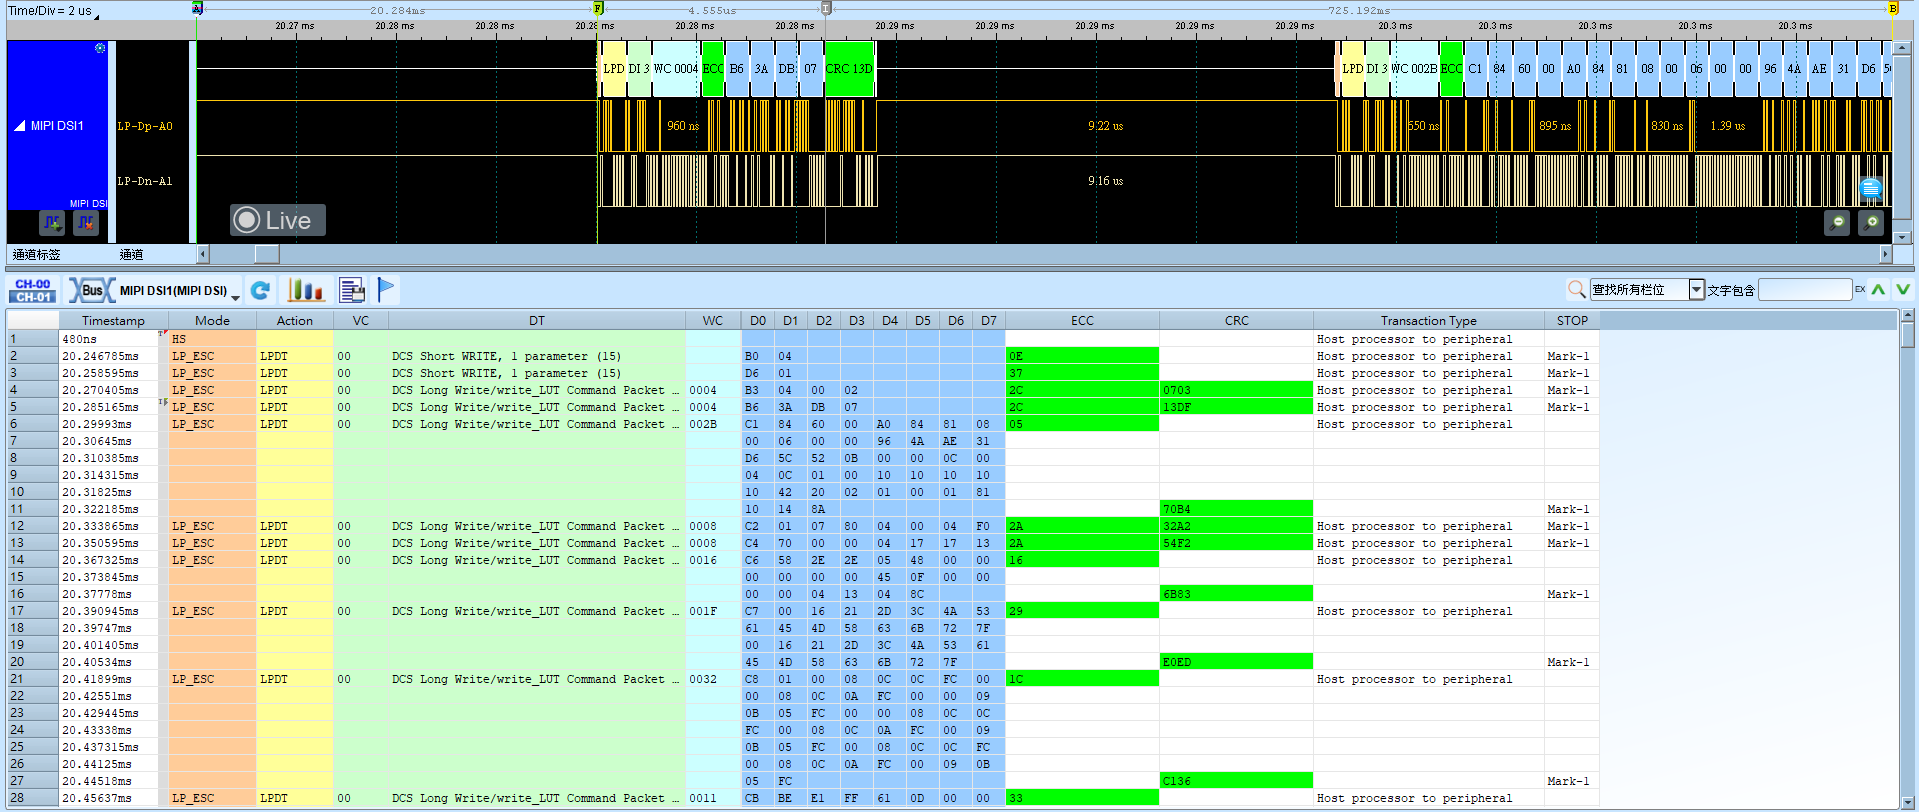Screen dimensions: 1919x812
Task: Find next match with green down arrow
Action: 1903,290
